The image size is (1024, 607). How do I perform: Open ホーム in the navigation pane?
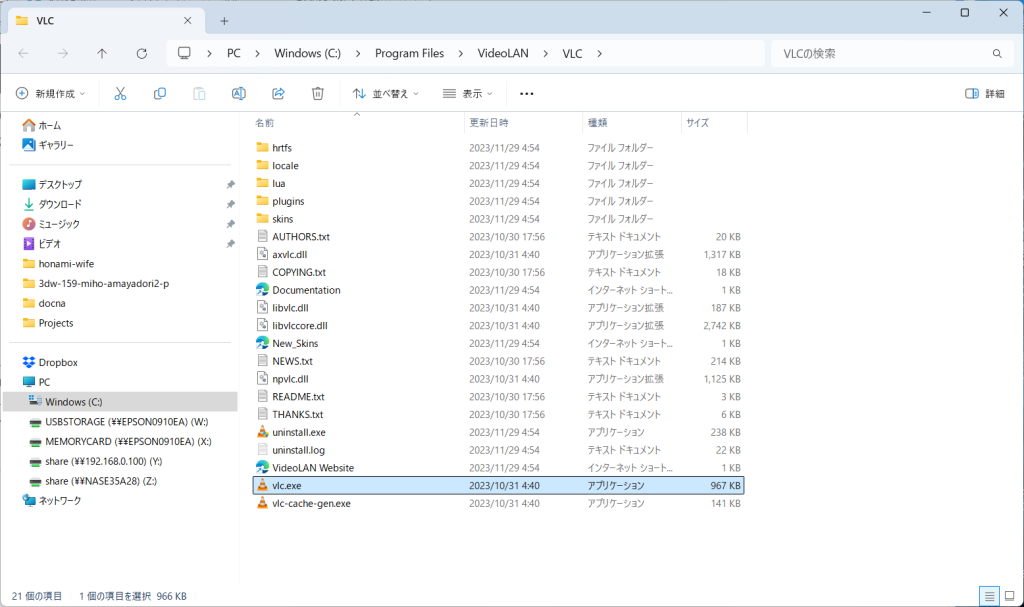click(42, 125)
